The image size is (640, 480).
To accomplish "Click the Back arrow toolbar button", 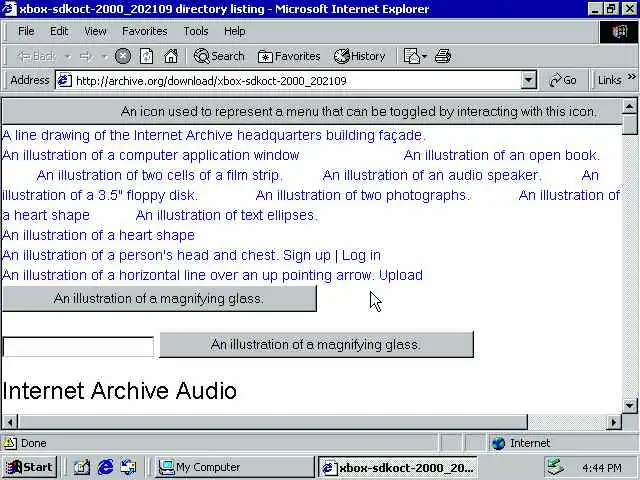I will [x=36, y=56].
